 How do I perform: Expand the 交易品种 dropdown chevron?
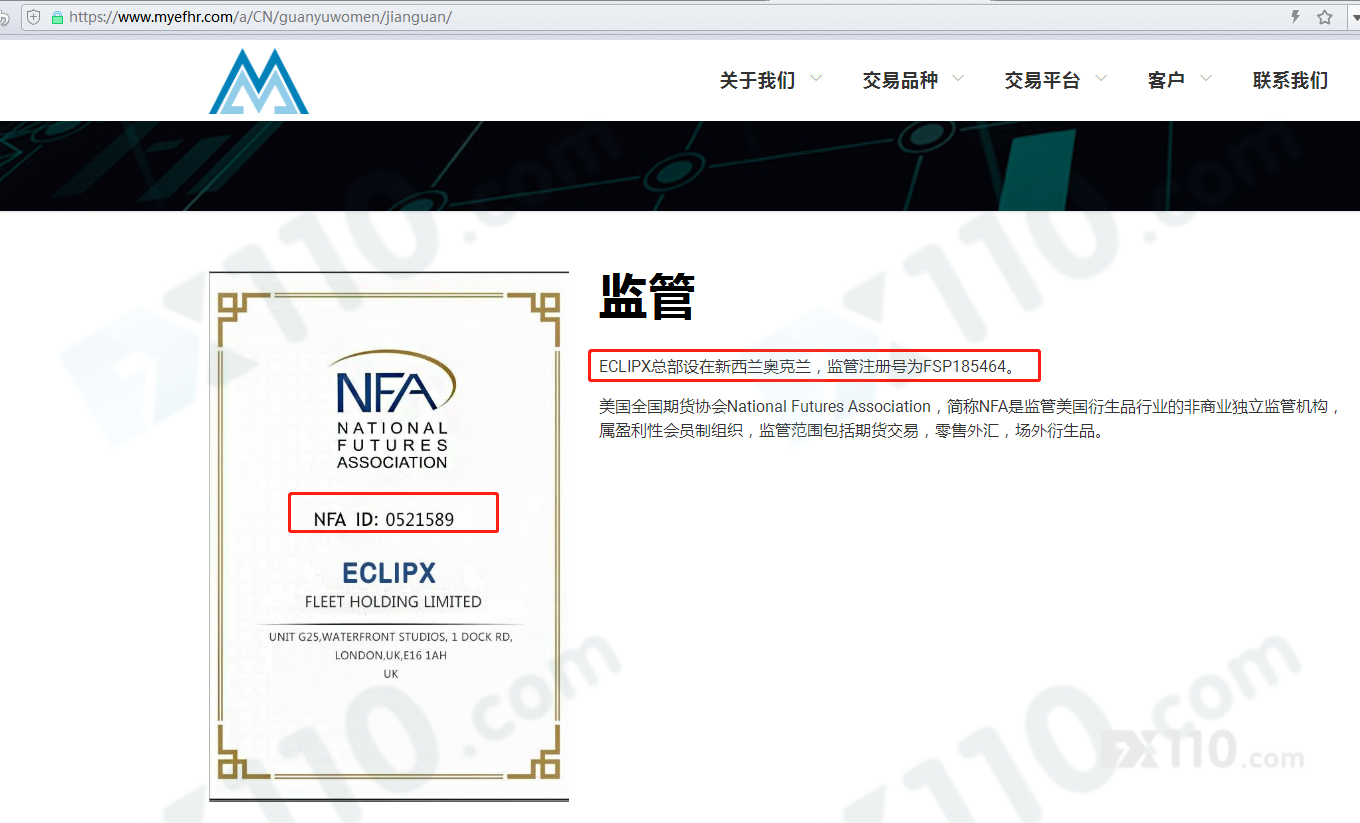[x=958, y=78]
